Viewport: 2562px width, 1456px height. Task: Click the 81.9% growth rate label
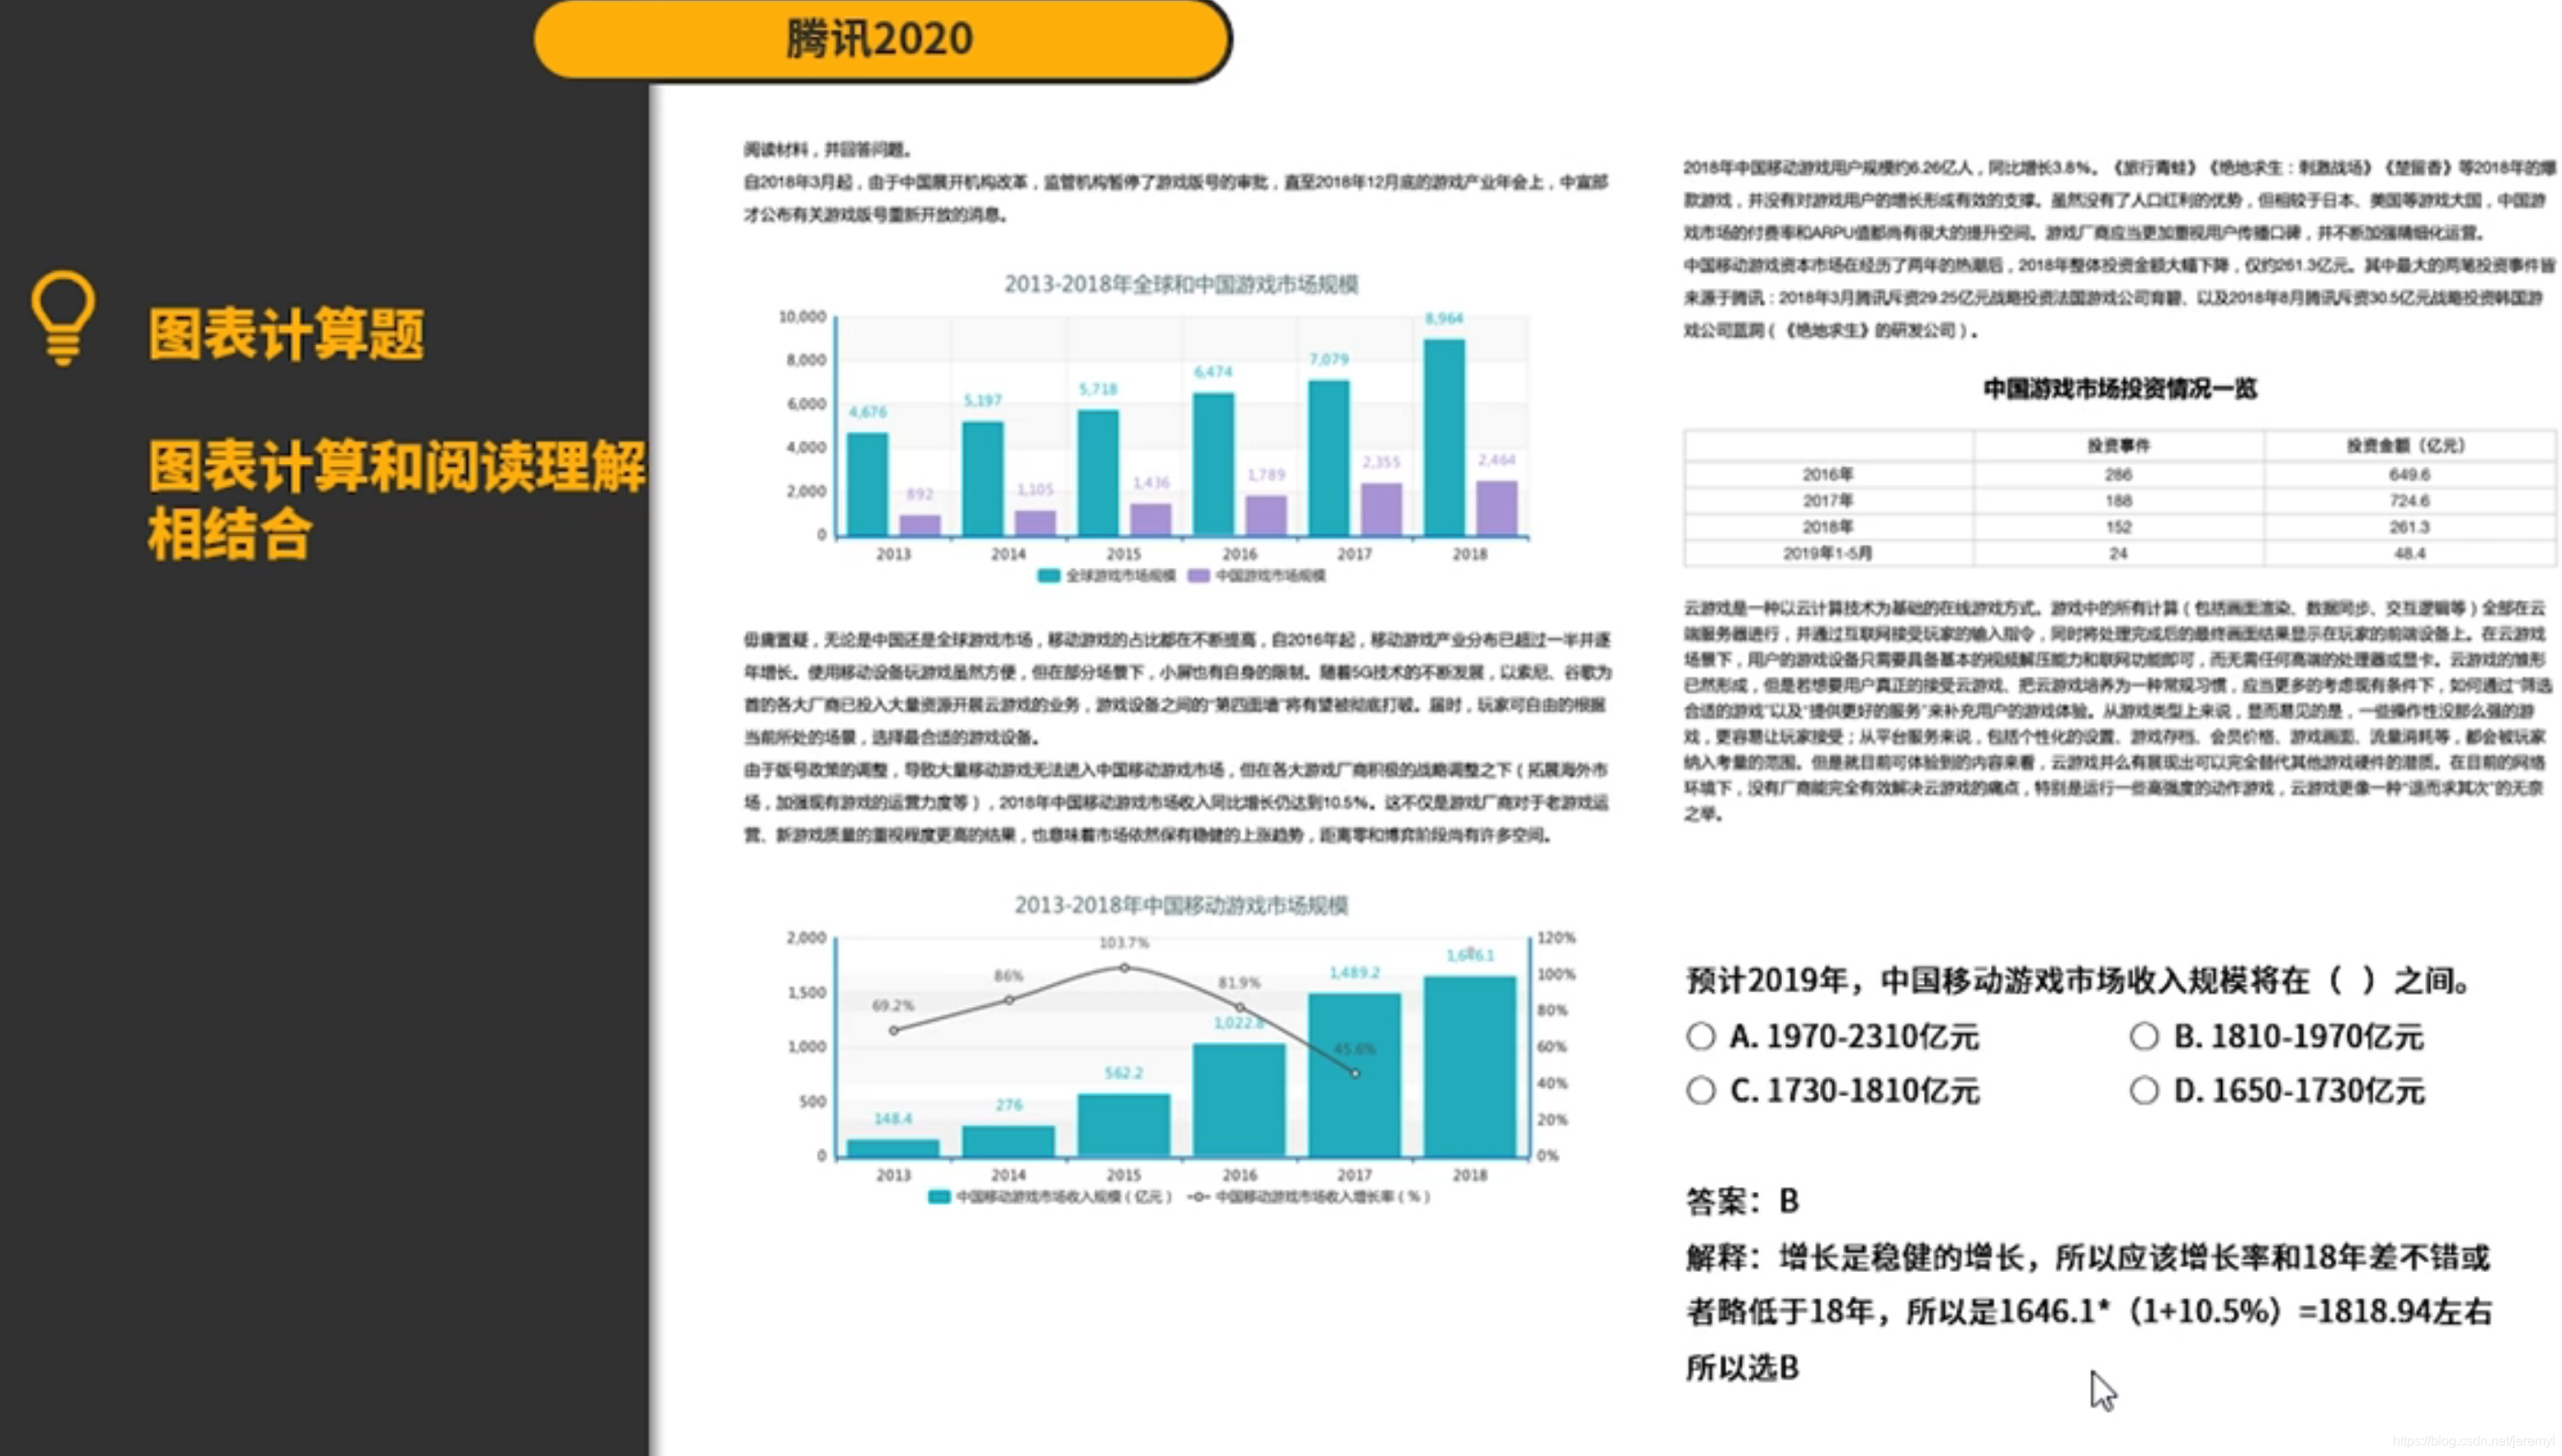[x=1239, y=983]
